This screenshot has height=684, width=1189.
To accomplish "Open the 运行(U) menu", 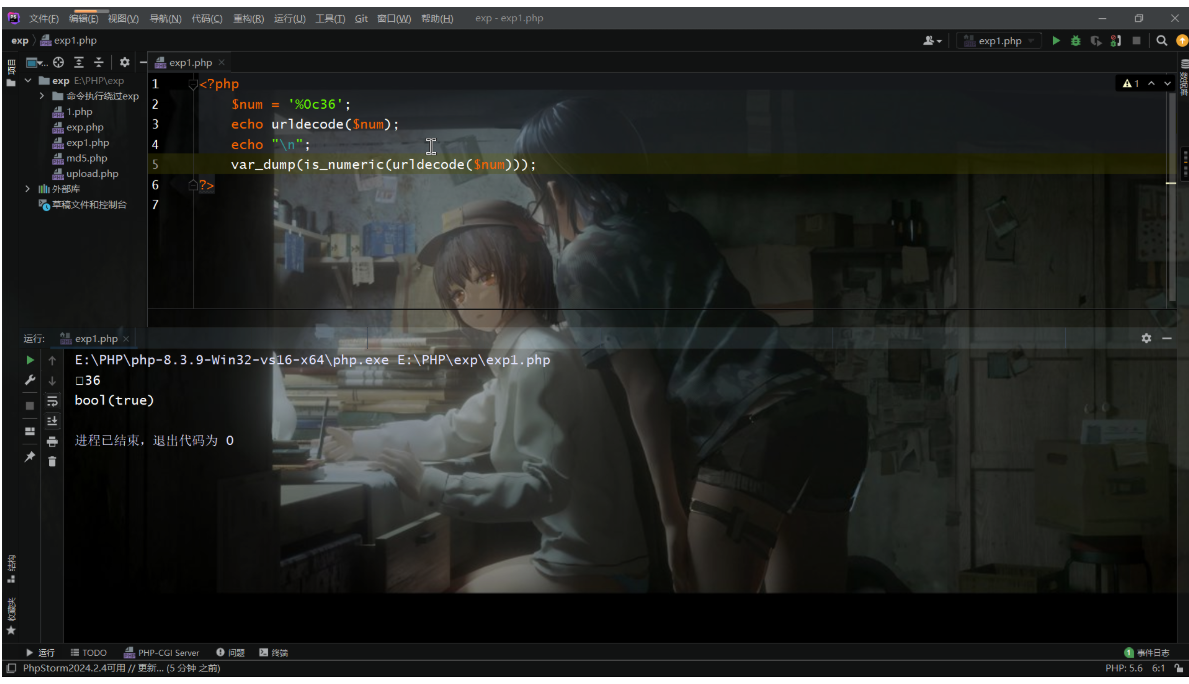I will pos(290,18).
